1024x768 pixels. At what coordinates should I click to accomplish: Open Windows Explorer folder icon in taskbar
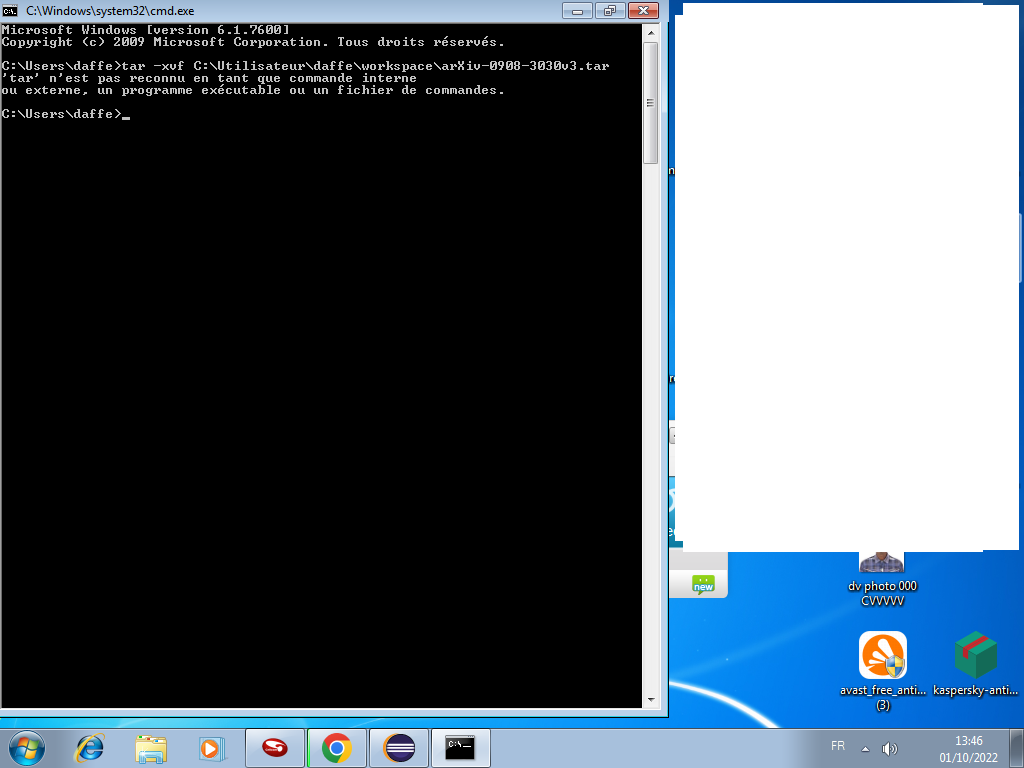pyautogui.click(x=151, y=748)
